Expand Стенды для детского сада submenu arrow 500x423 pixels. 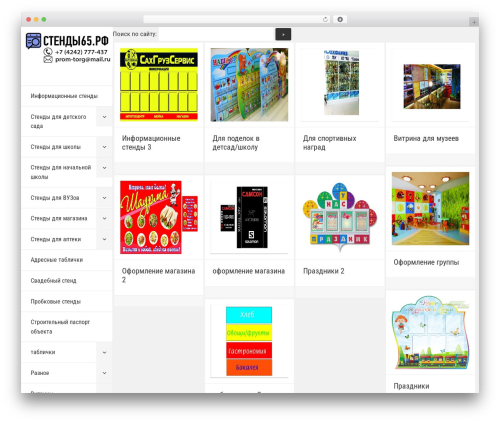point(104,117)
